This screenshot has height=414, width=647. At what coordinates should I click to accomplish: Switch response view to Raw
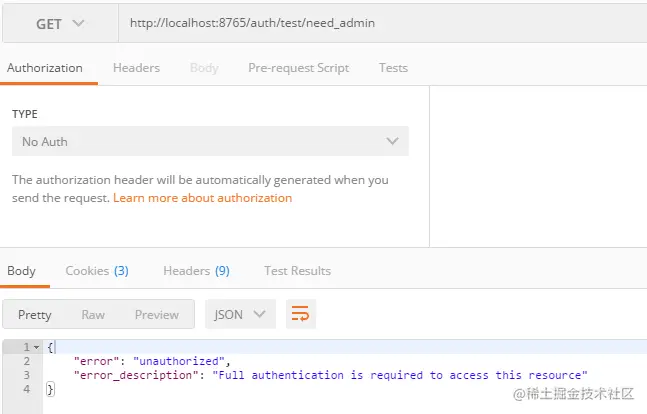click(93, 315)
